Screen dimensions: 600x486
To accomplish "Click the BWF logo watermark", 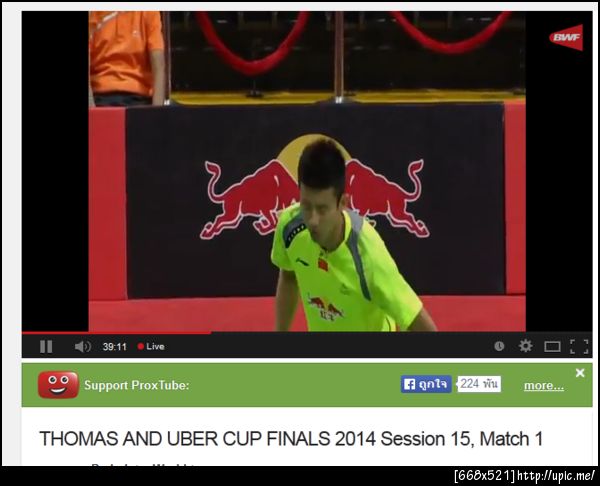I will tap(566, 38).
